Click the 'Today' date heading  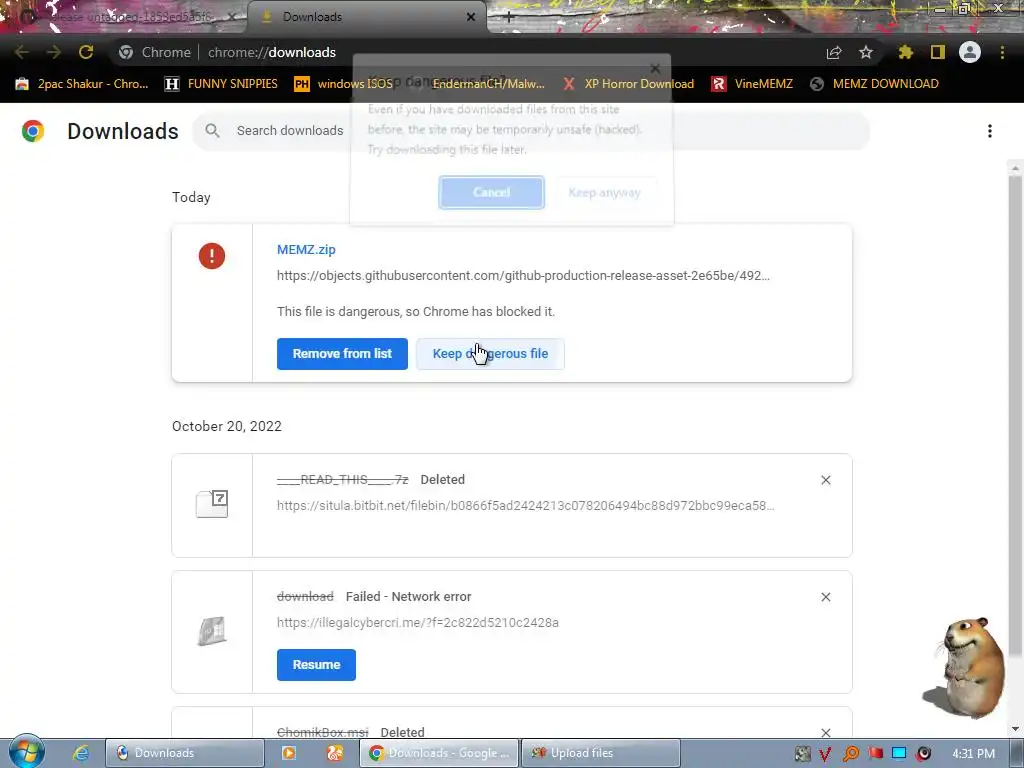click(x=191, y=197)
